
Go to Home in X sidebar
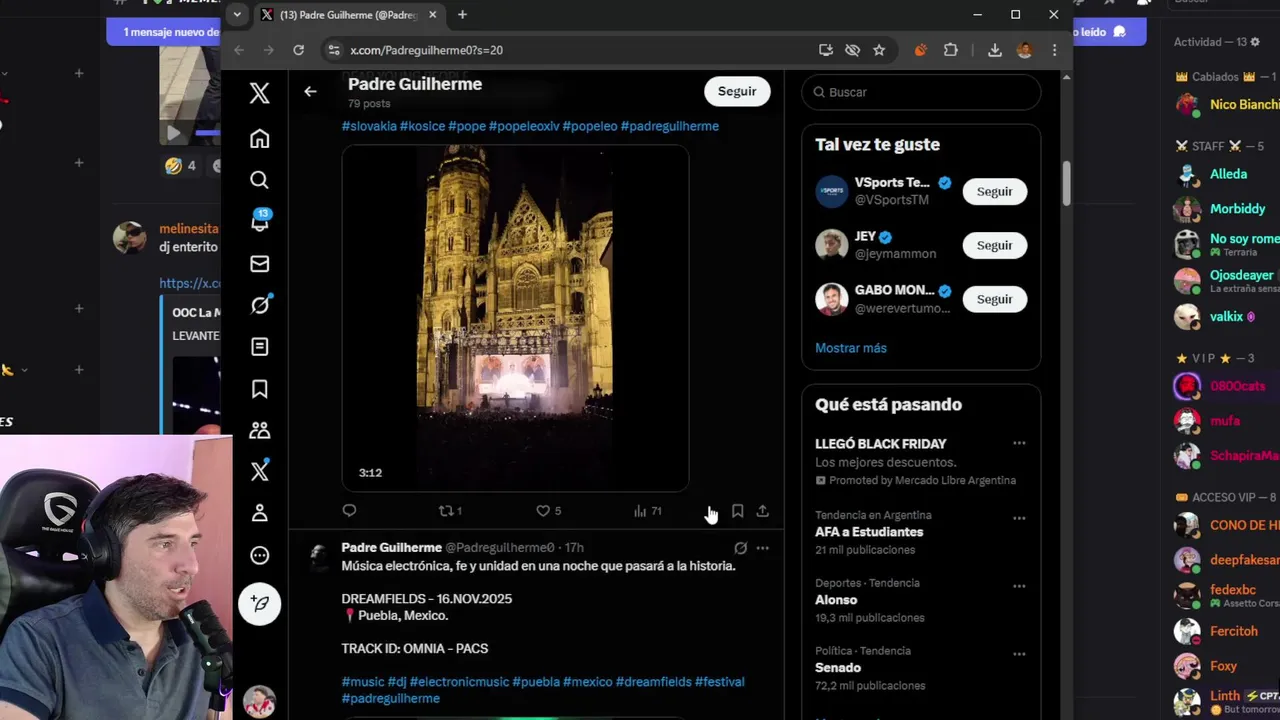[x=260, y=138]
